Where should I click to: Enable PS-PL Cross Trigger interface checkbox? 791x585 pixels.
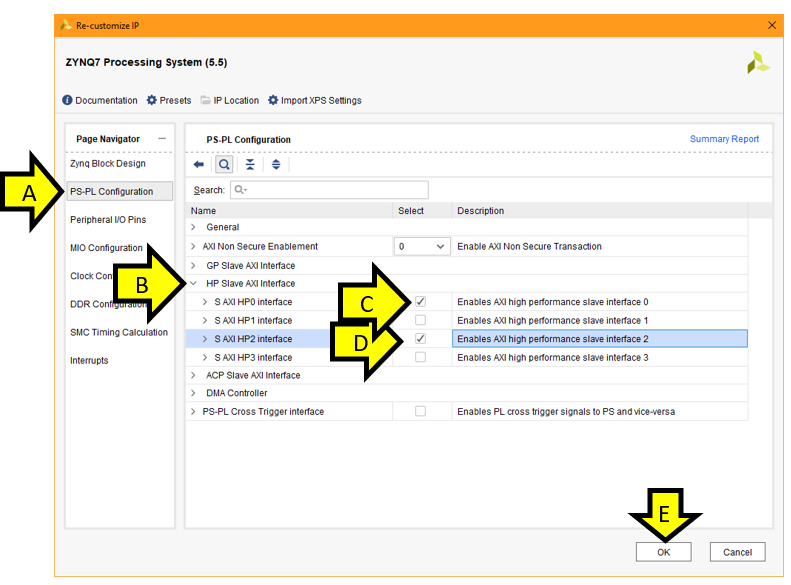(420, 411)
